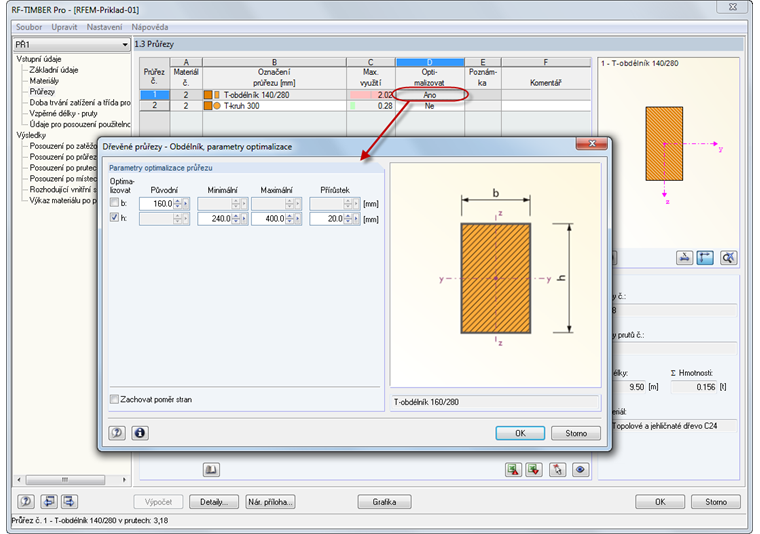Click Excel import icon with green arrow
Image resolution: width=760 pixels, height=534 pixels.
point(534,470)
